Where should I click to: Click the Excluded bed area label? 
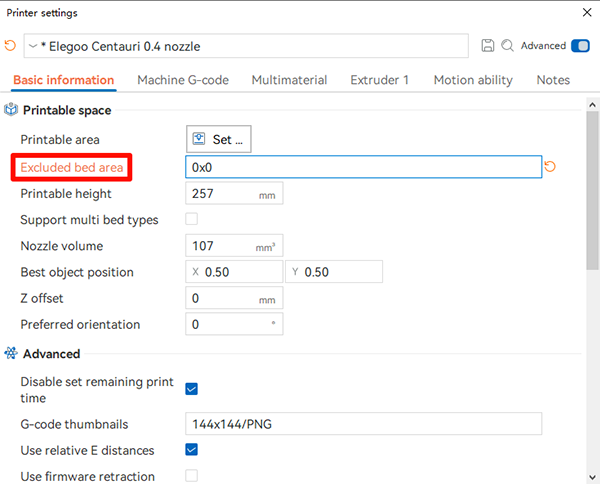point(72,168)
